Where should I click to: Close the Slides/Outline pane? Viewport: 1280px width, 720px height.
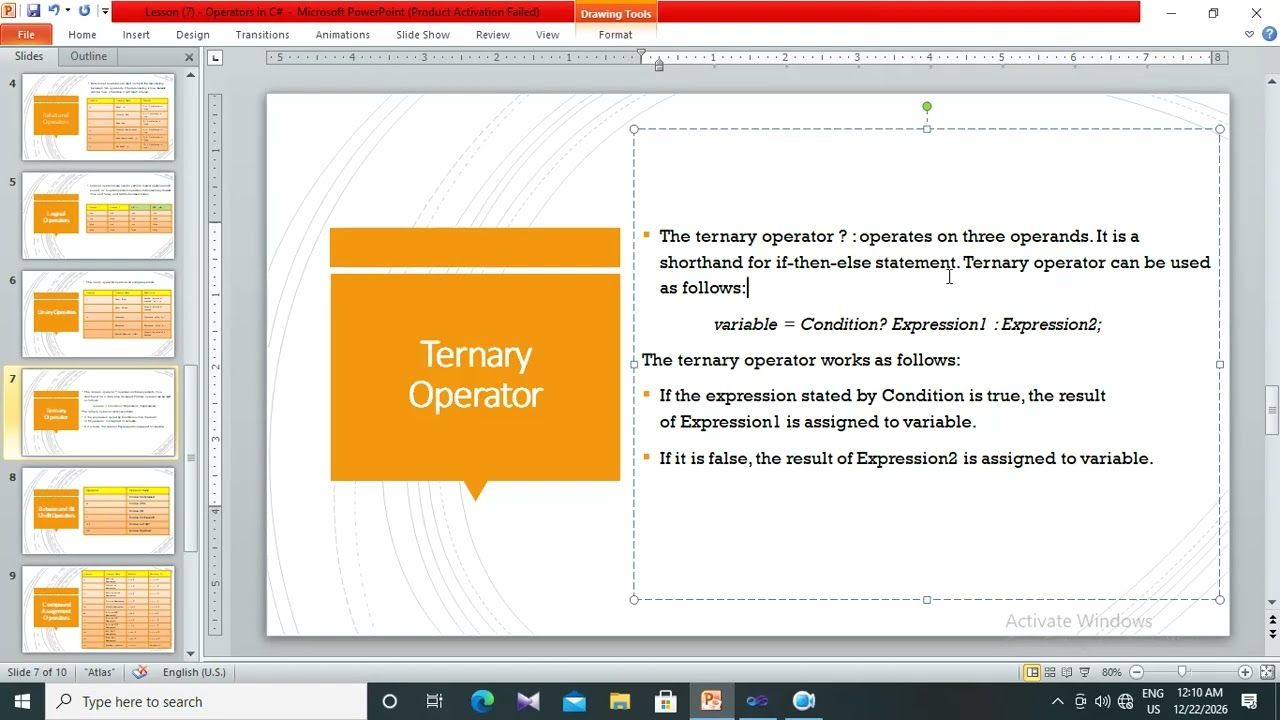click(x=189, y=57)
